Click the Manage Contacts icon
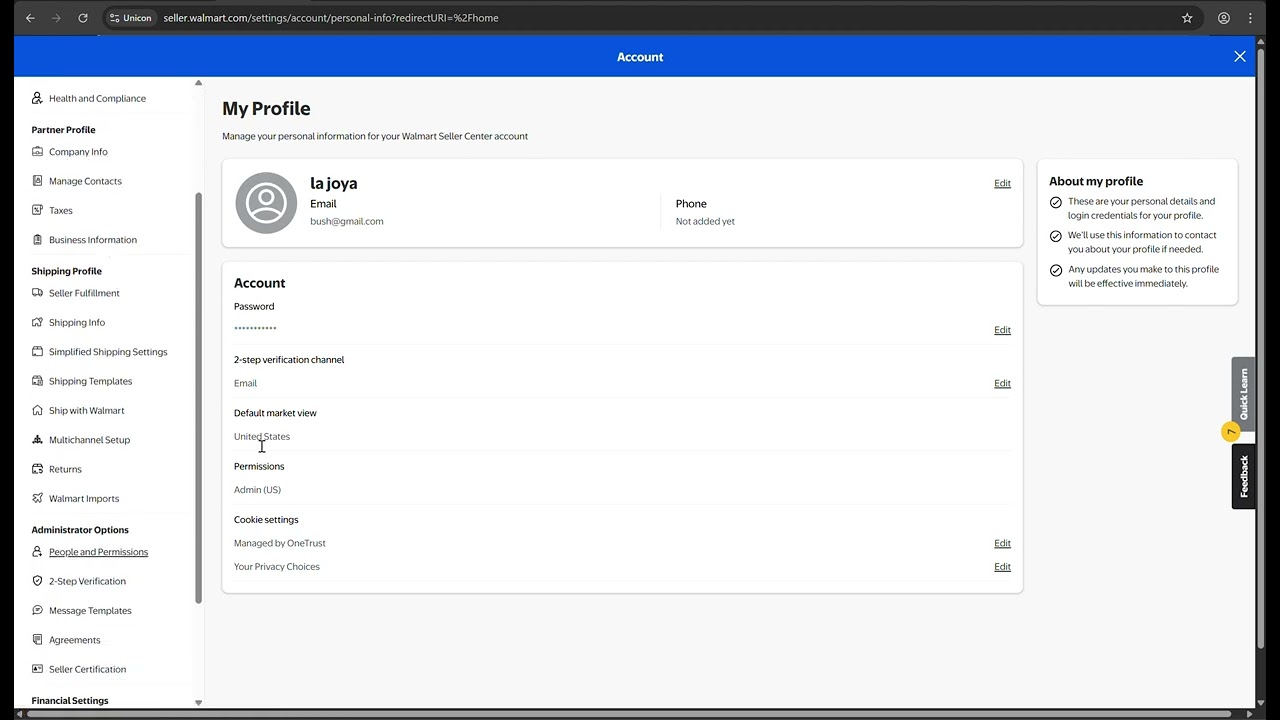The width and height of the screenshot is (1280, 720). click(38, 181)
